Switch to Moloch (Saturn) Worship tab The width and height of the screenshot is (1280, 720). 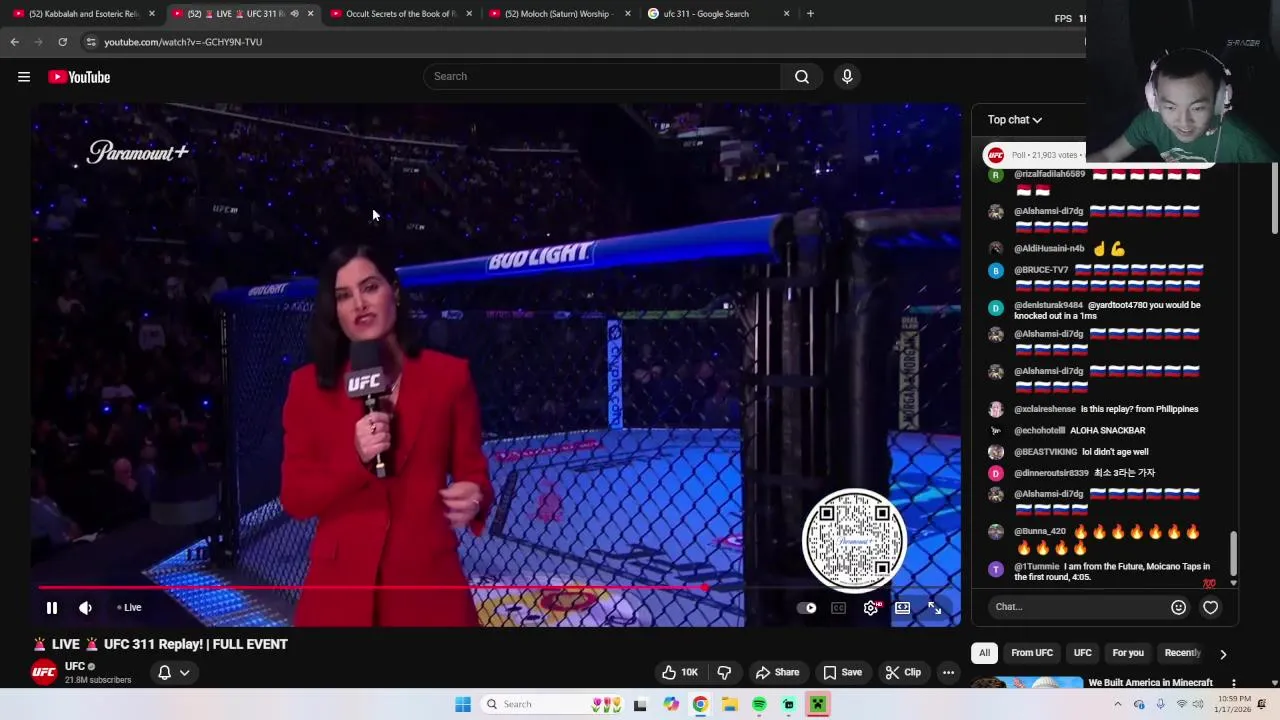[558, 14]
